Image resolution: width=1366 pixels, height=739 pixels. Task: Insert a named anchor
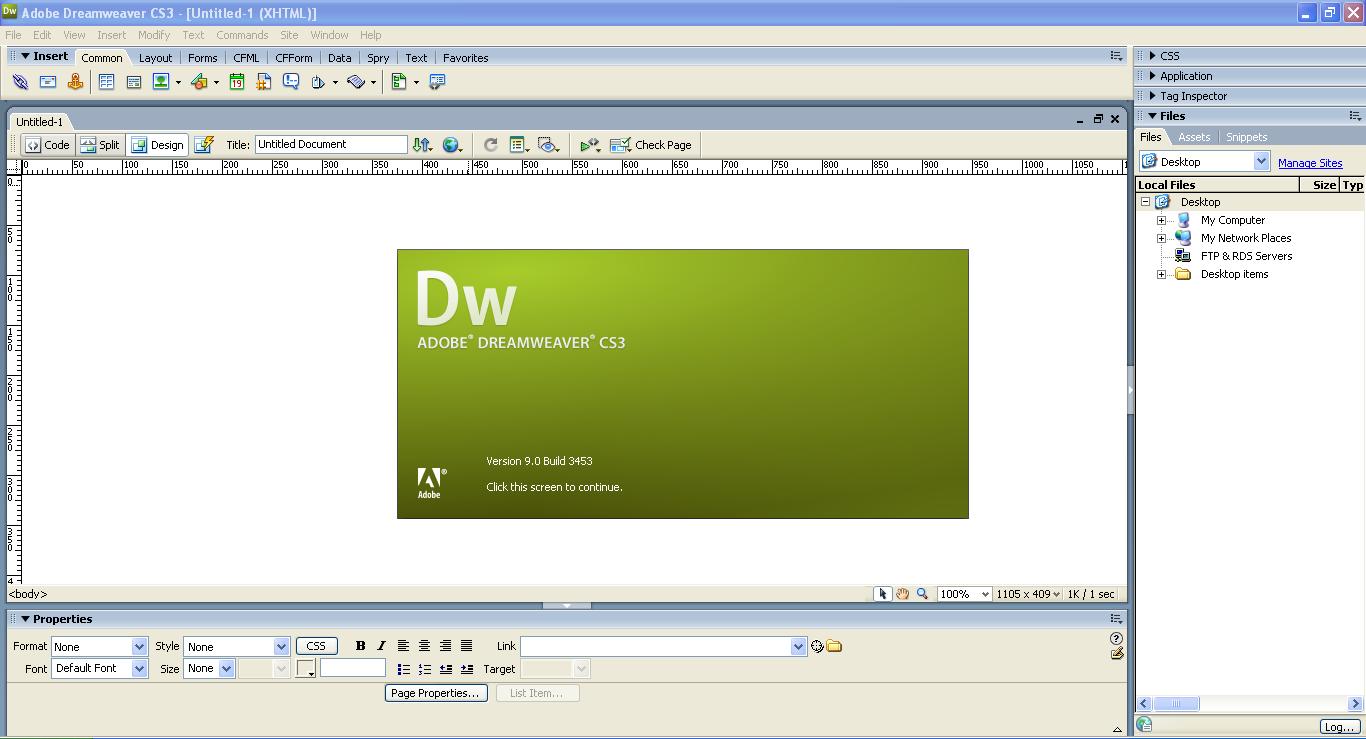(75, 82)
